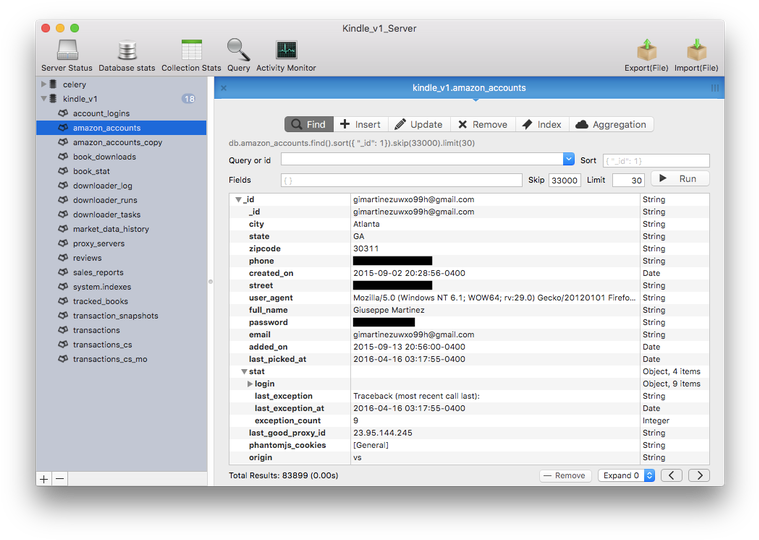Select the transaction_snapshots collection

[121, 315]
